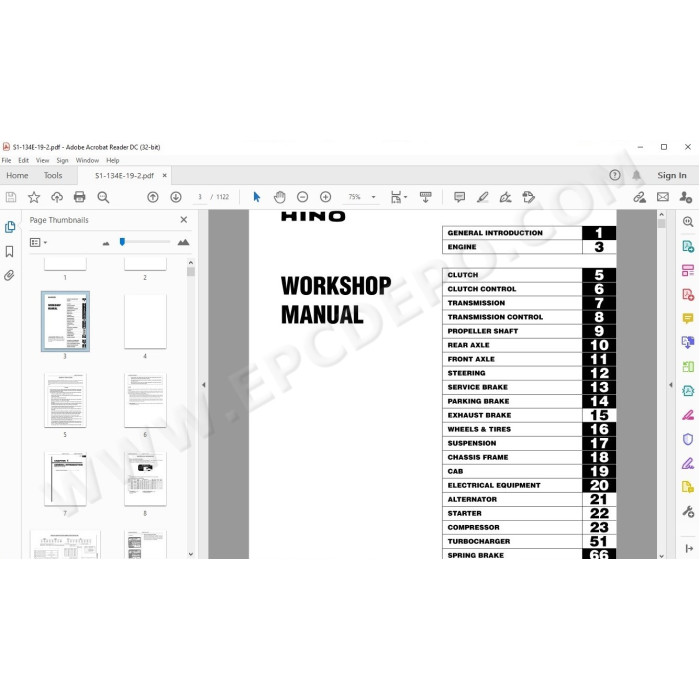This screenshot has width=700, height=700.
Task: Click the cloud upload icon
Action: click(57, 197)
